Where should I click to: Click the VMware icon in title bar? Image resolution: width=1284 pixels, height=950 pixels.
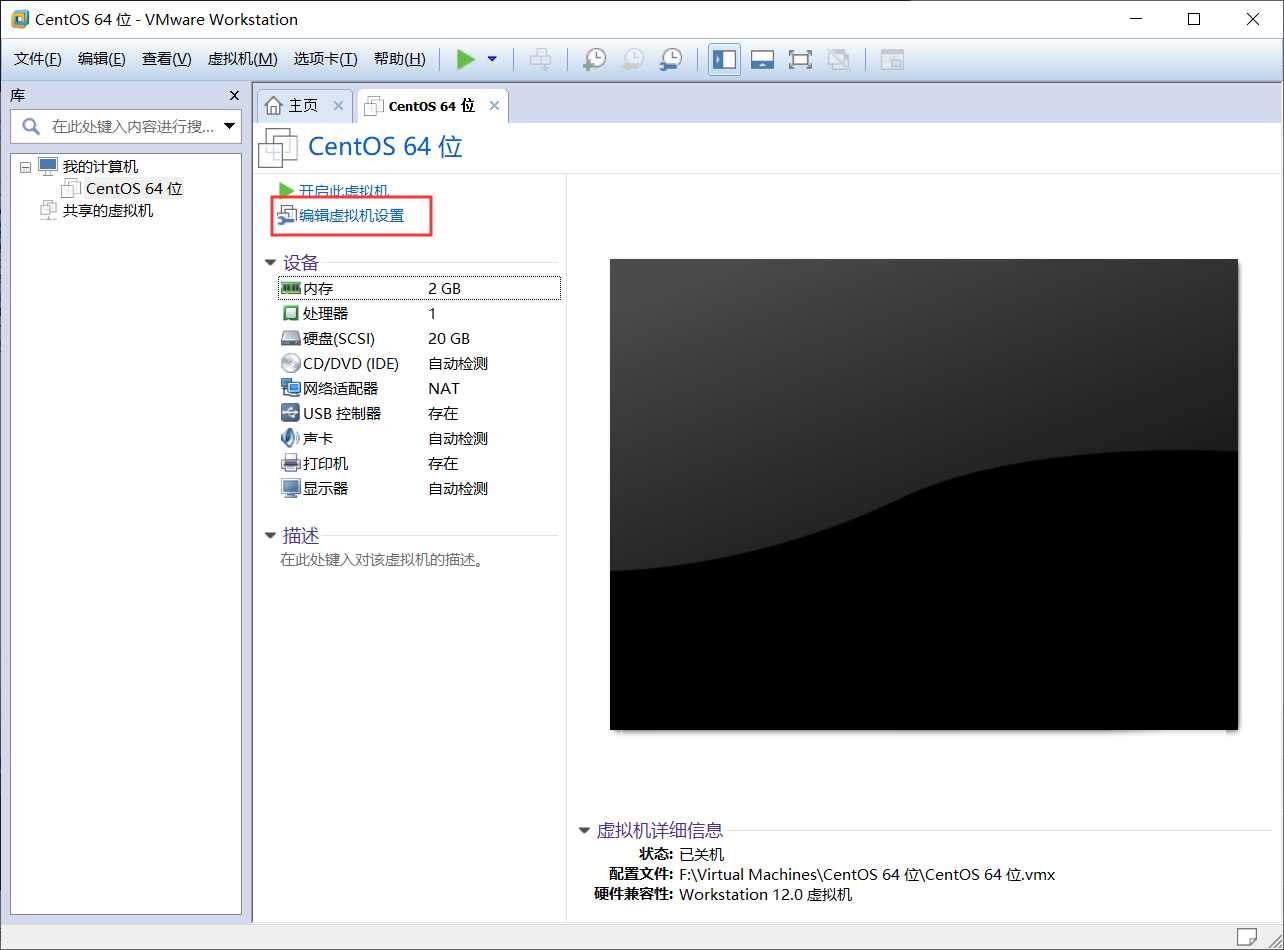point(19,19)
